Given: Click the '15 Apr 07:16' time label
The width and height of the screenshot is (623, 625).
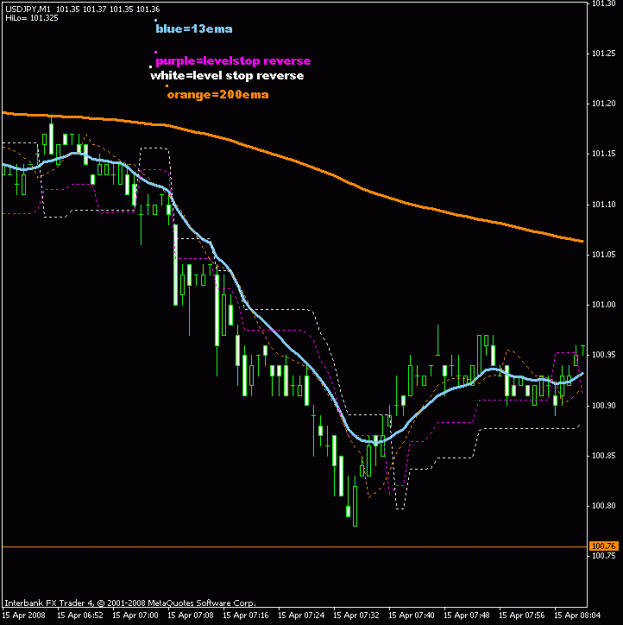Looking at the screenshot, I should [x=246, y=615].
